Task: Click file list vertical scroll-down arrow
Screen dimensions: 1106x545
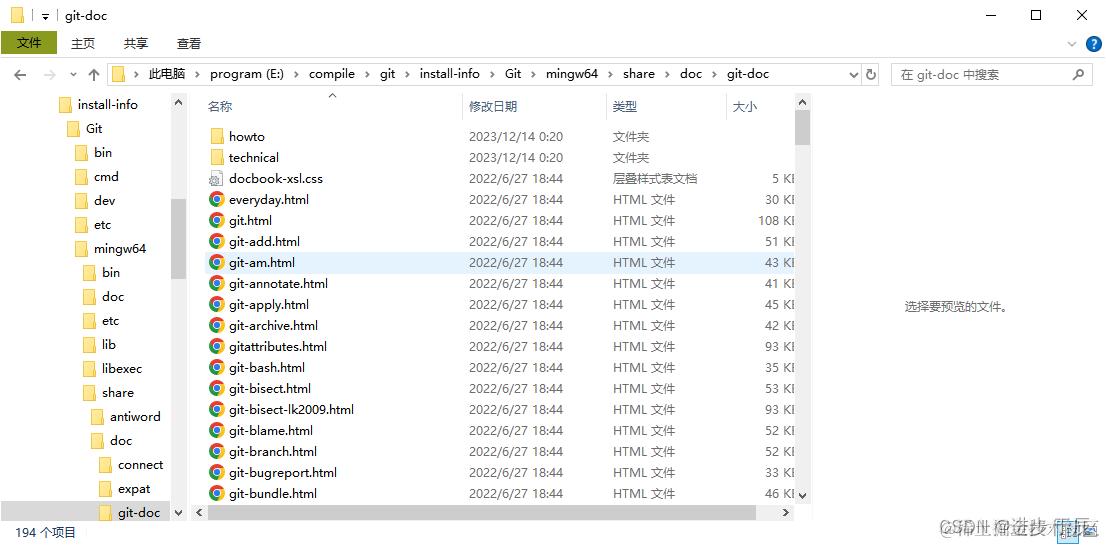Action: click(x=802, y=496)
